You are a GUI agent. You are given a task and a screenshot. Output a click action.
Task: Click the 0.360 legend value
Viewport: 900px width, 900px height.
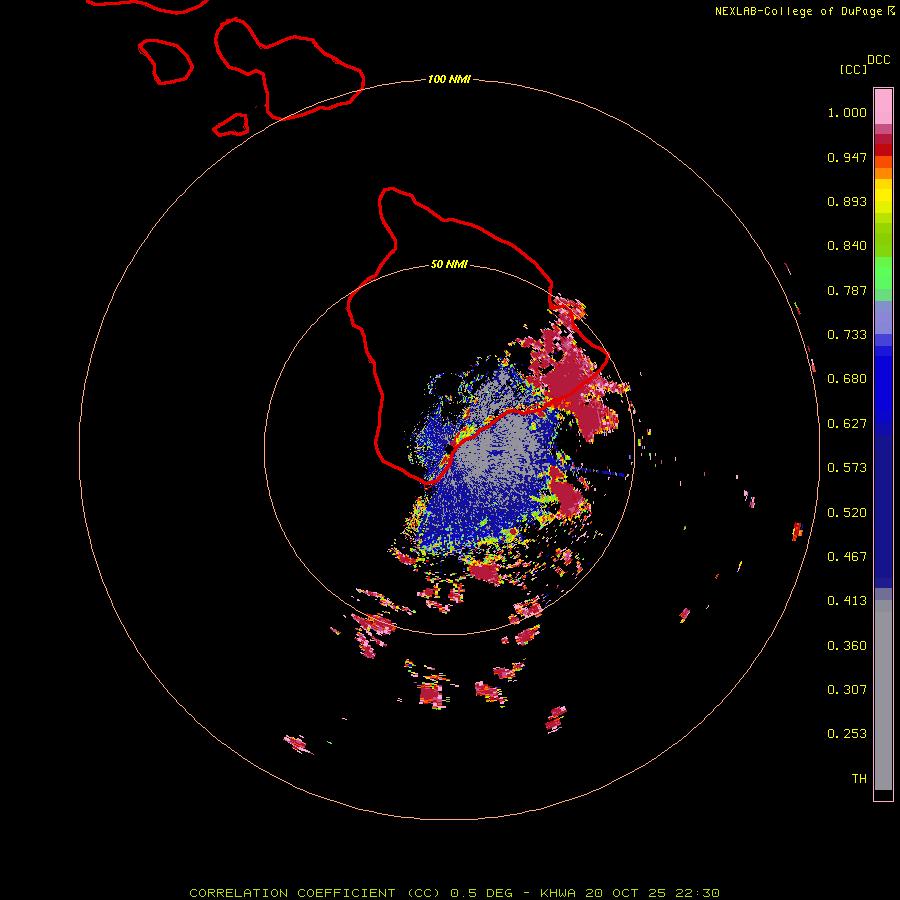[x=847, y=646]
